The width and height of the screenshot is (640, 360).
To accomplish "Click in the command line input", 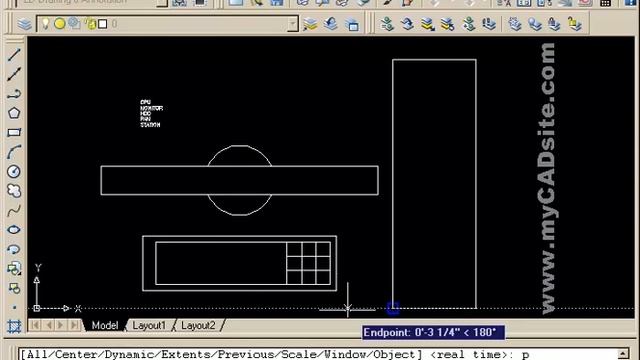I will 318,354.
